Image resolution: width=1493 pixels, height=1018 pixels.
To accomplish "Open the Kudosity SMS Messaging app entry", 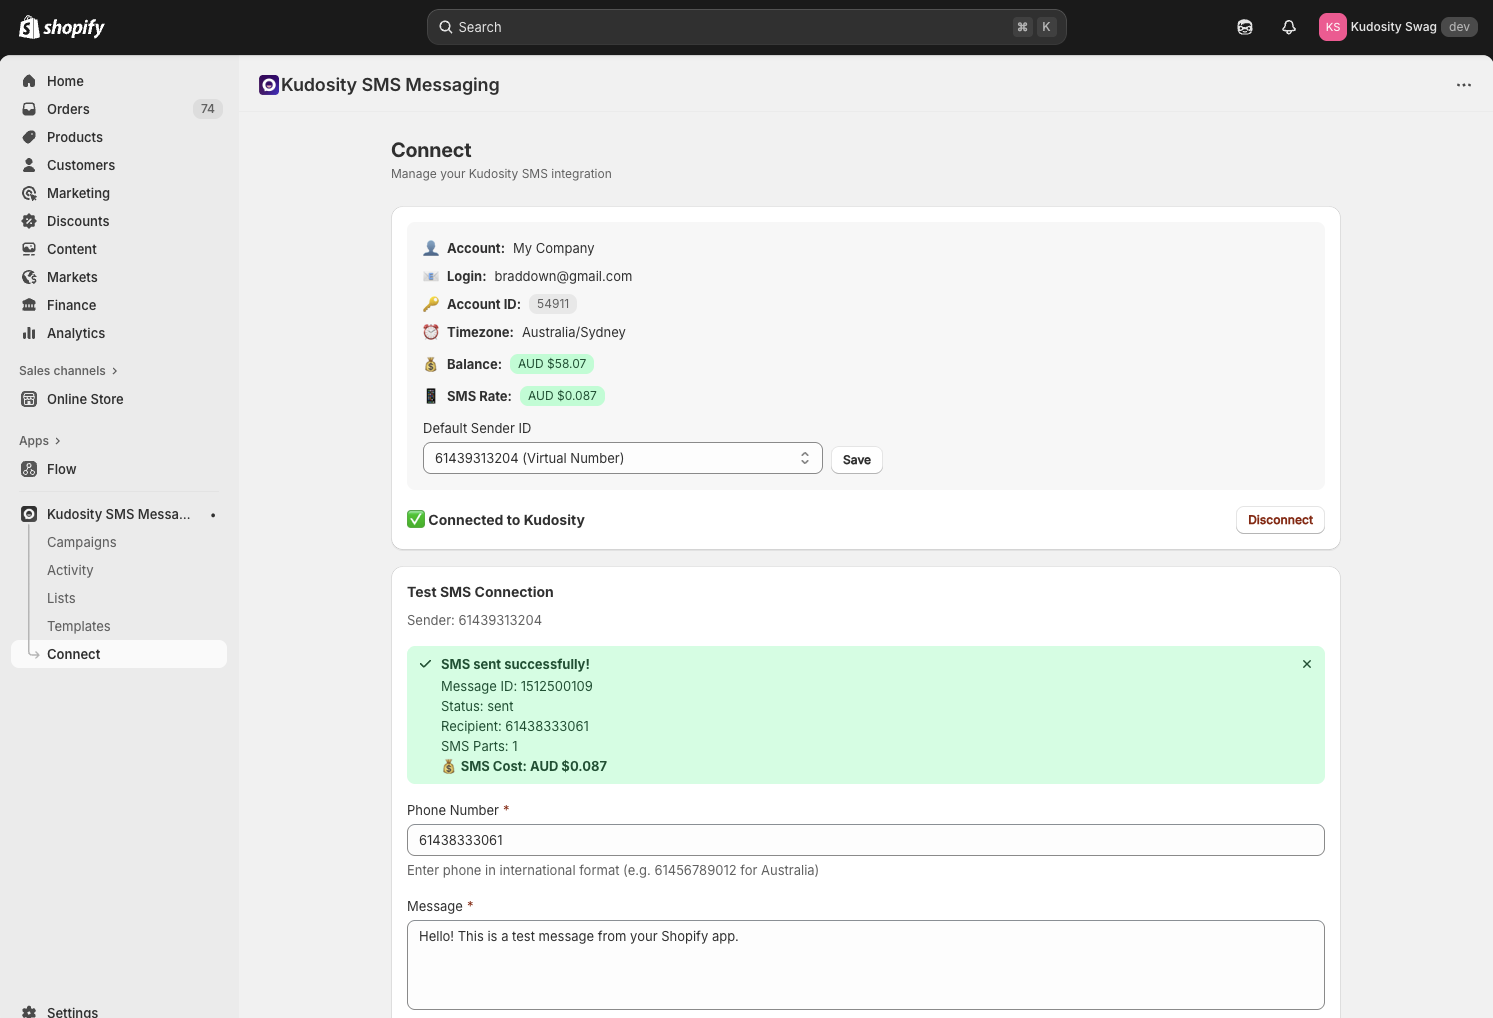I will pyautogui.click(x=119, y=514).
